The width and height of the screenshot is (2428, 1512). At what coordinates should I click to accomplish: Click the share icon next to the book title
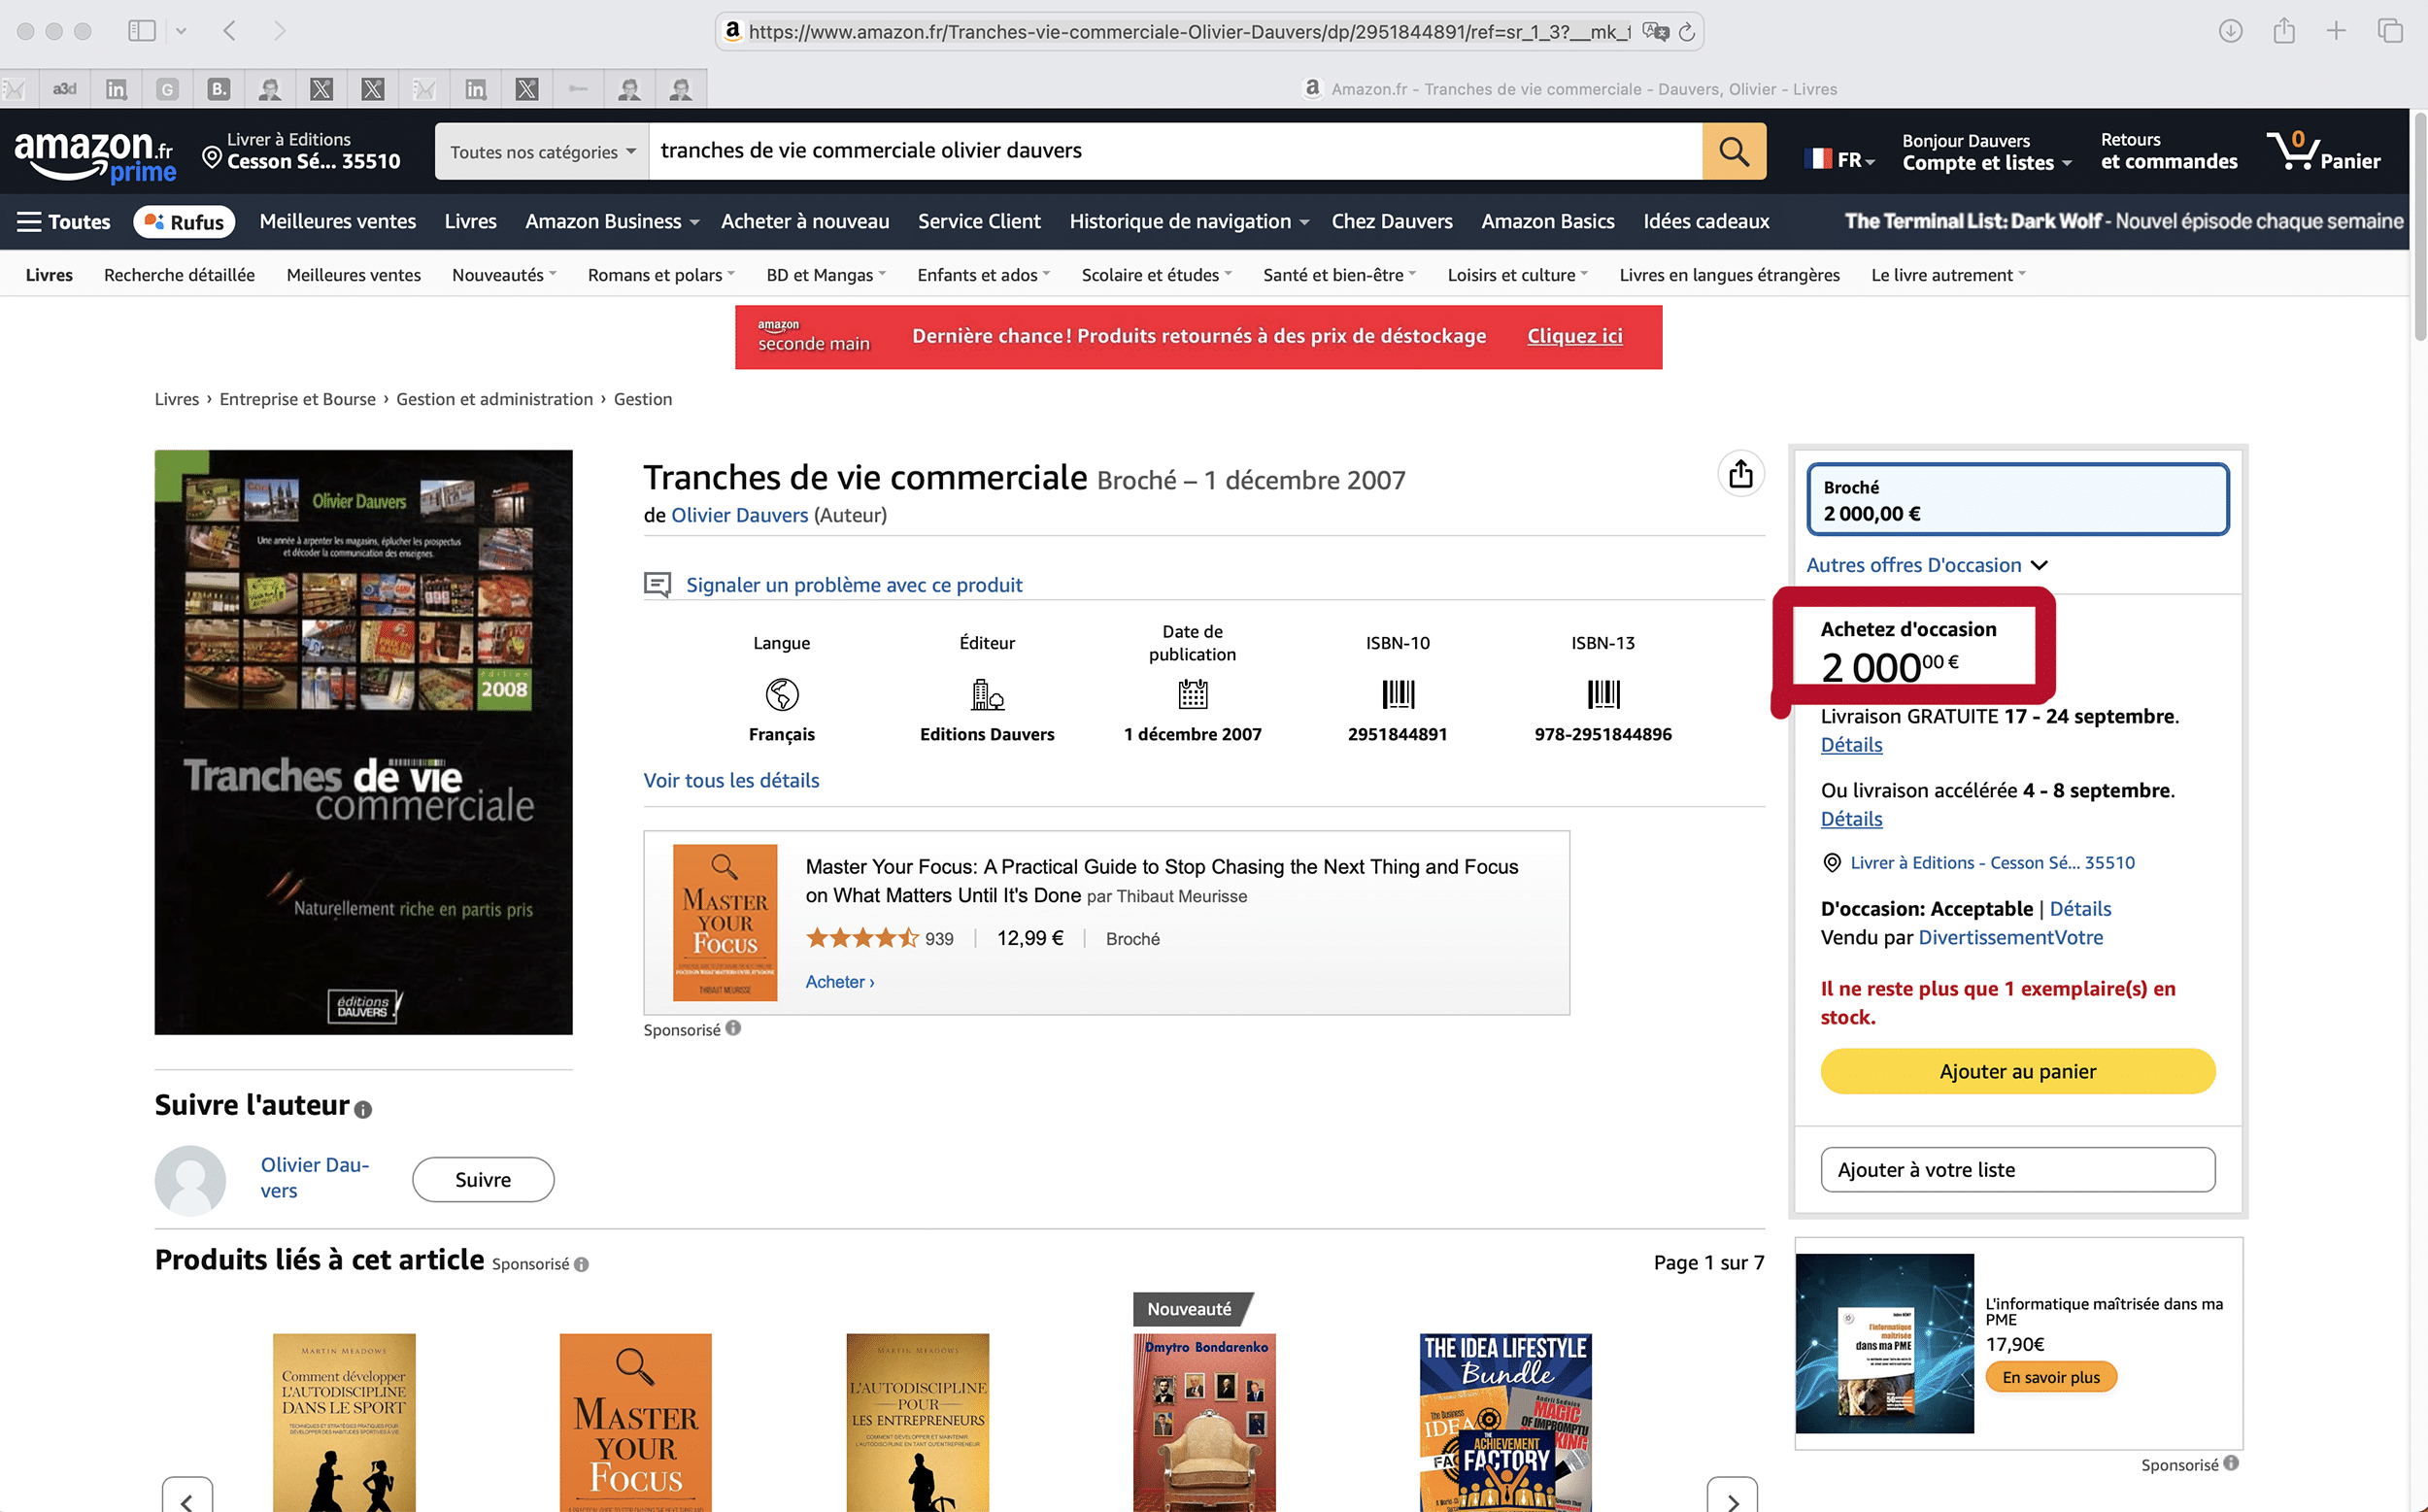click(1740, 473)
